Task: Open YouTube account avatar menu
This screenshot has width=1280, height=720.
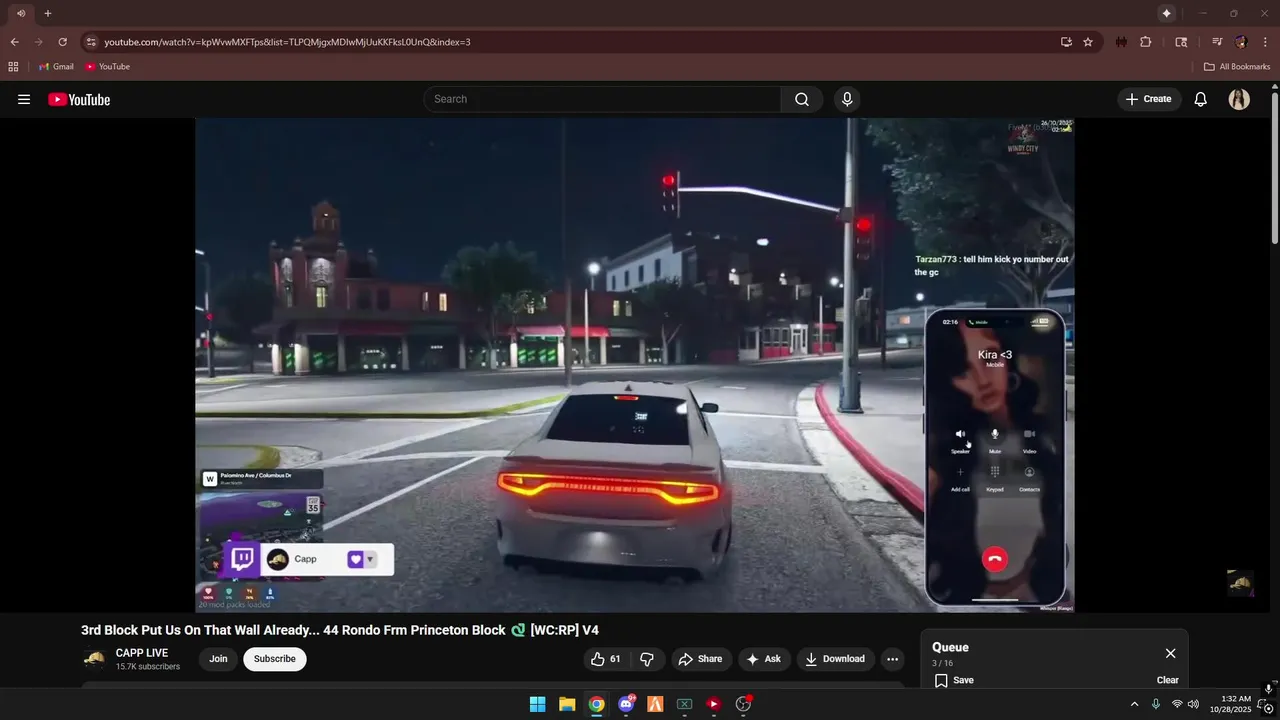Action: click(1239, 99)
